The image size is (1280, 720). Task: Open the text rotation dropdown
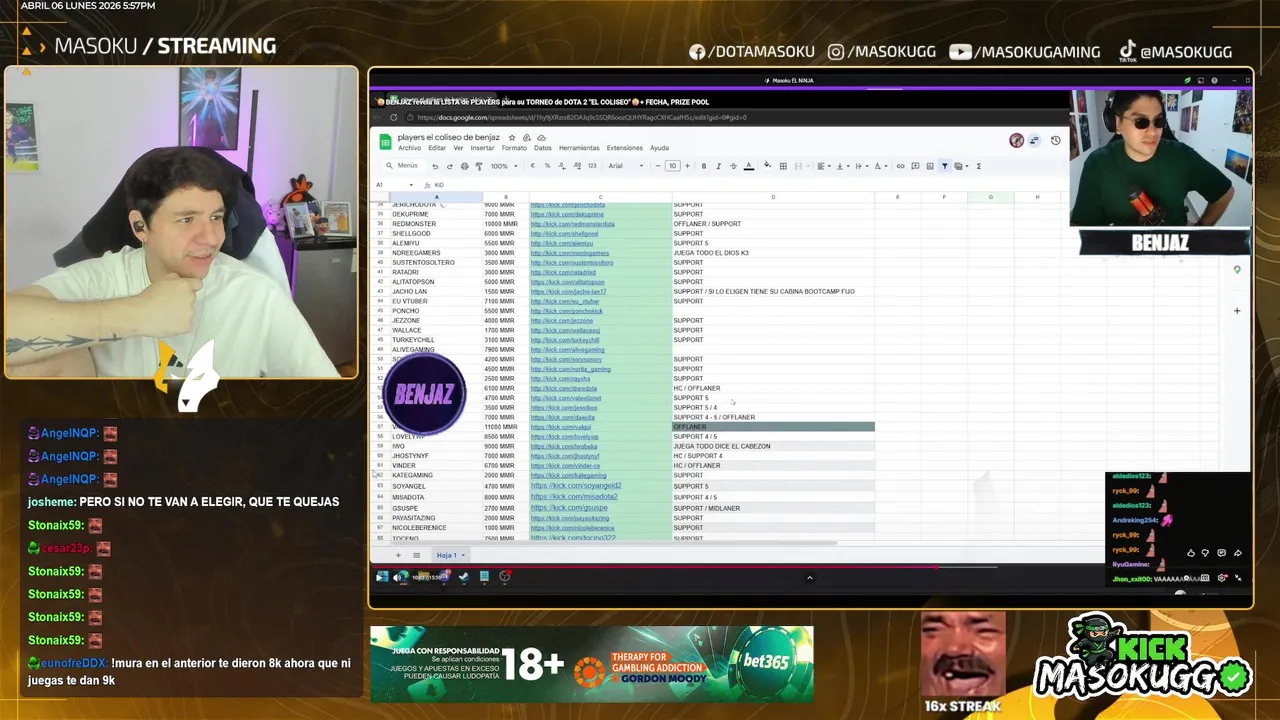click(x=880, y=166)
